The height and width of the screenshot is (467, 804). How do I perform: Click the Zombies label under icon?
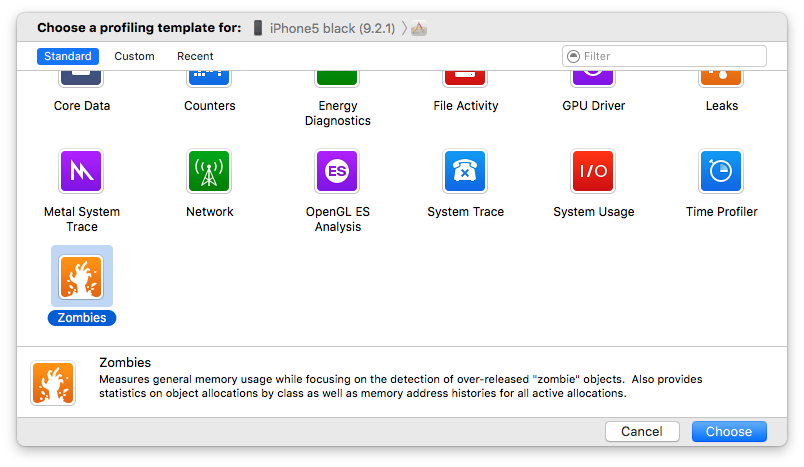(82, 318)
